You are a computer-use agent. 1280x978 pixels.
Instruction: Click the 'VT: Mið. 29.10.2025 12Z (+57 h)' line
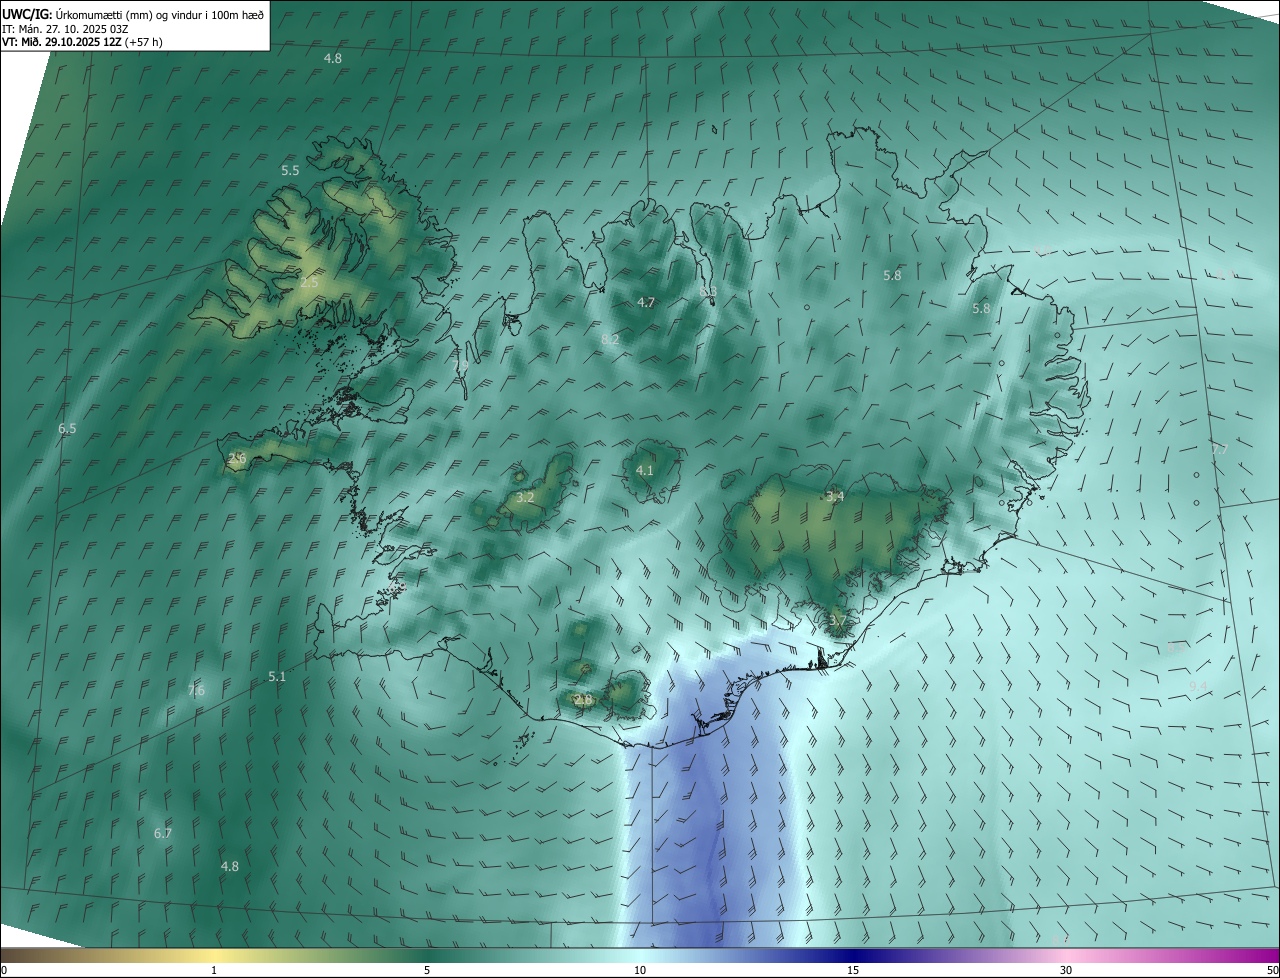[82, 42]
